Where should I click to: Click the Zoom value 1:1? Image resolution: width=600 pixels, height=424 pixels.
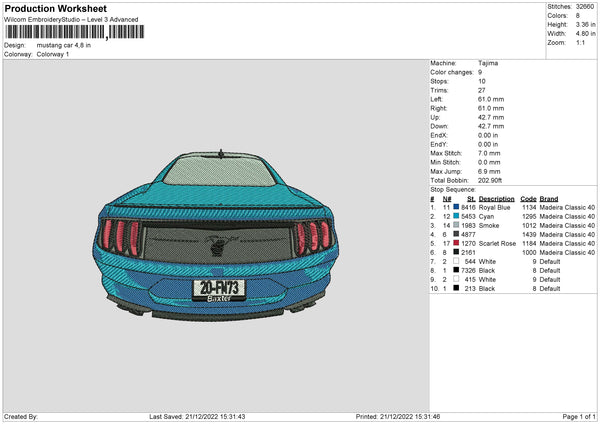point(580,42)
